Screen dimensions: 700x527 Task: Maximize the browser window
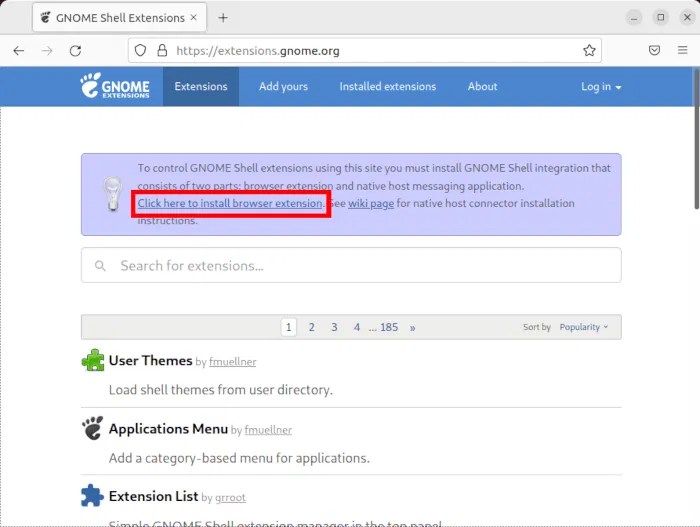[x=661, y=17]
